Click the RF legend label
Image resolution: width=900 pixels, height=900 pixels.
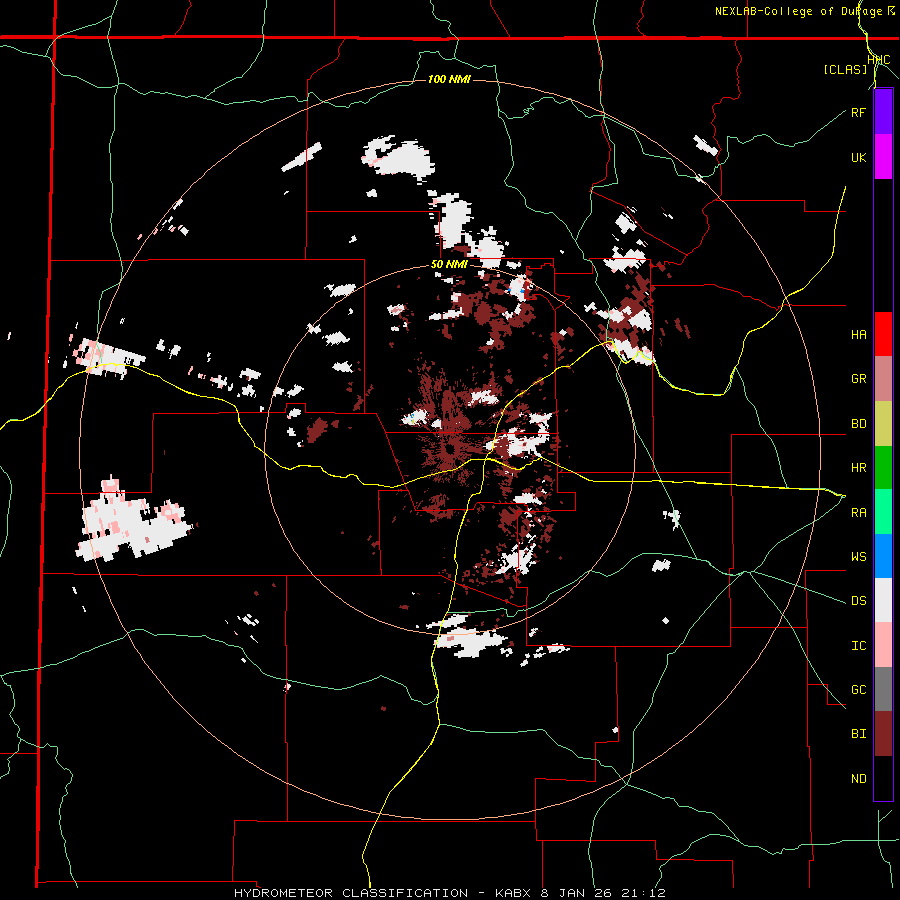(858, 112)
